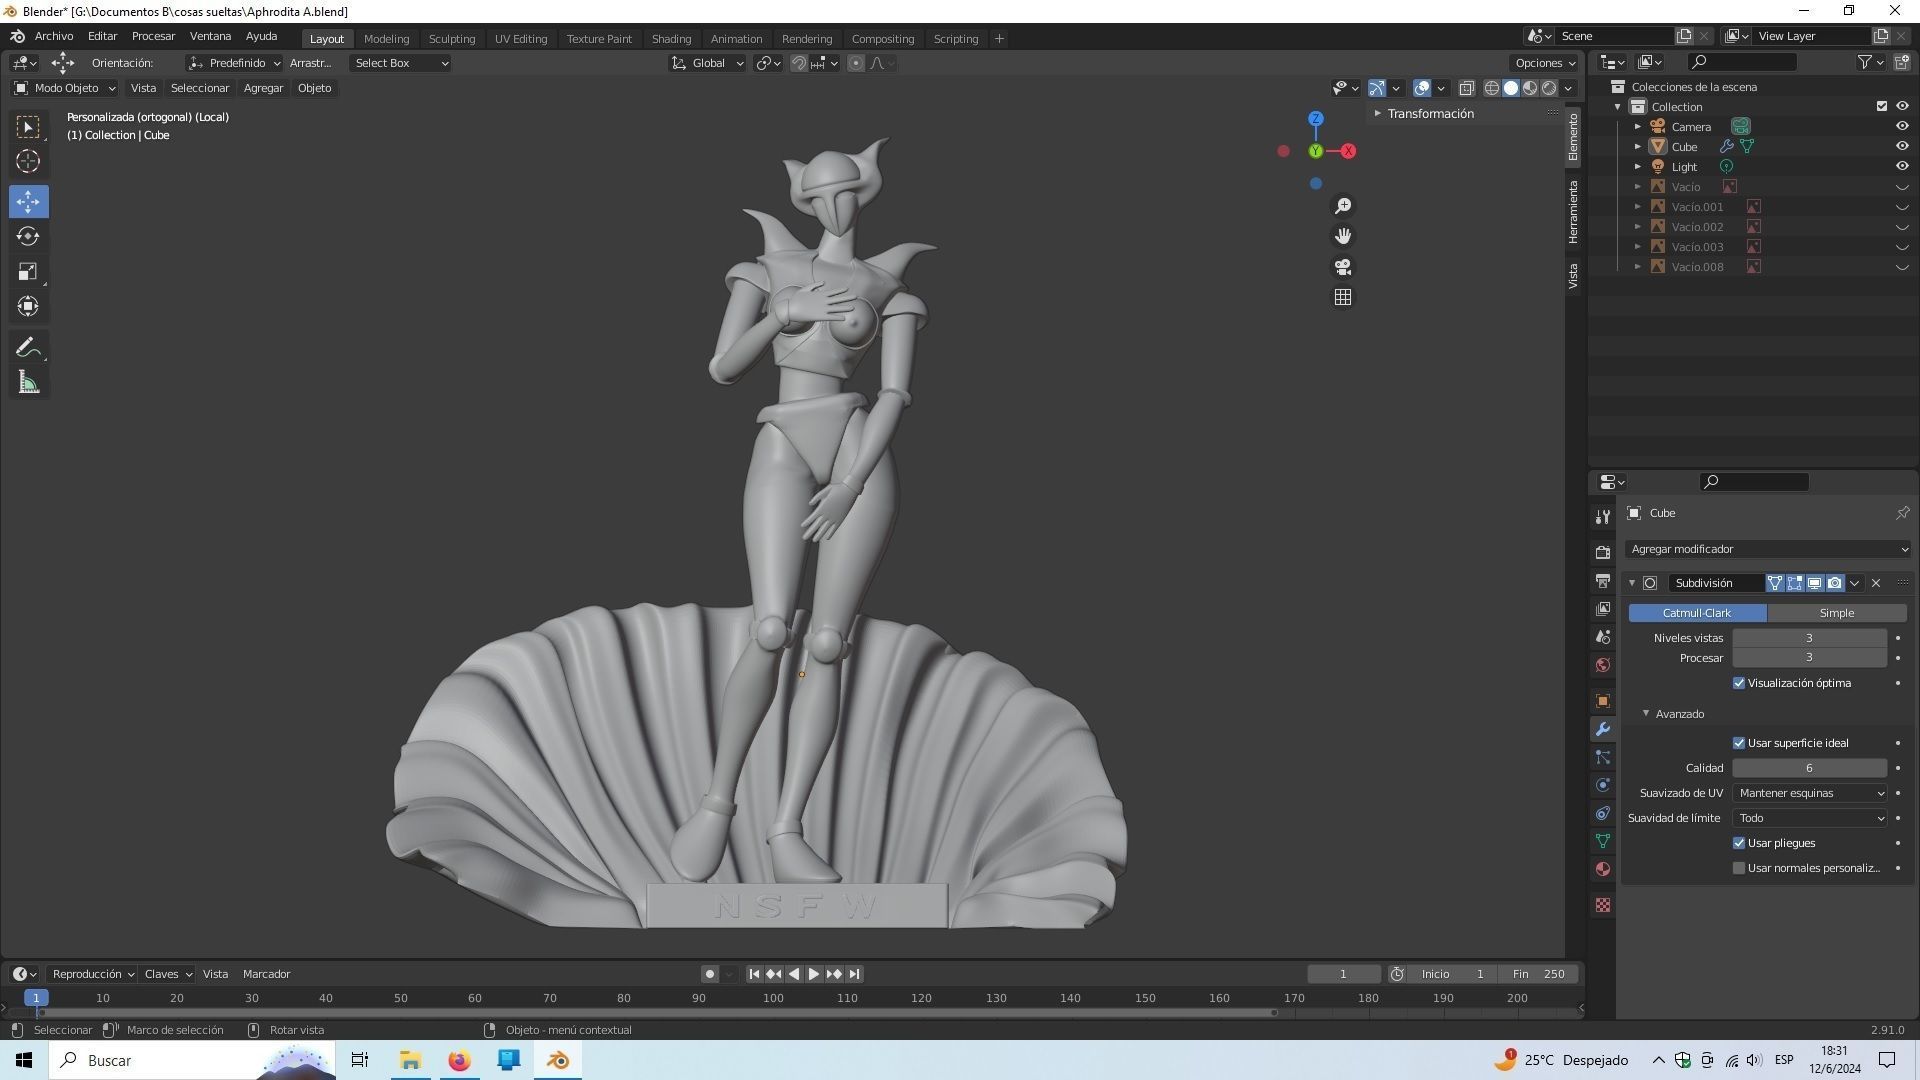
Task: Toggle the Collection exclude checkbox
Action: 1882,107
